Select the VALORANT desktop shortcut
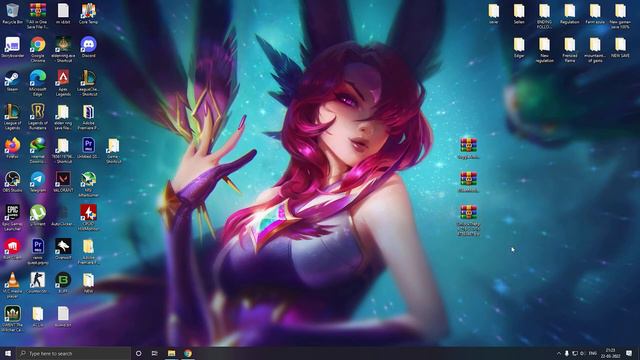This screenshot has width=640, height=360. tap(63, 182)
